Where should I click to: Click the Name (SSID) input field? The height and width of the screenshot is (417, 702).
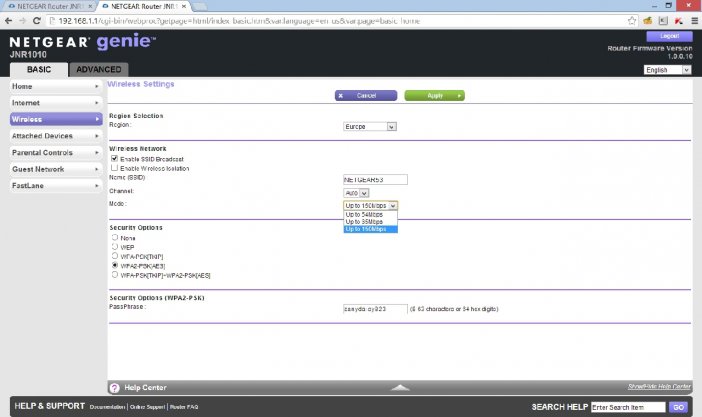pyautogui.click(x=375, y=180)
